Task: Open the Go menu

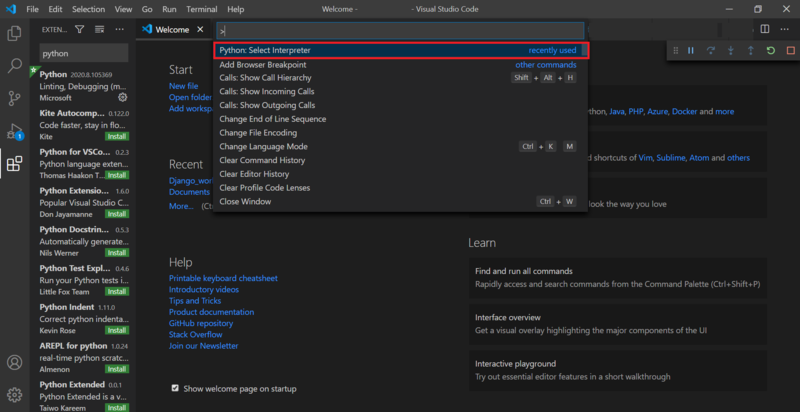Action: (147, 9)
